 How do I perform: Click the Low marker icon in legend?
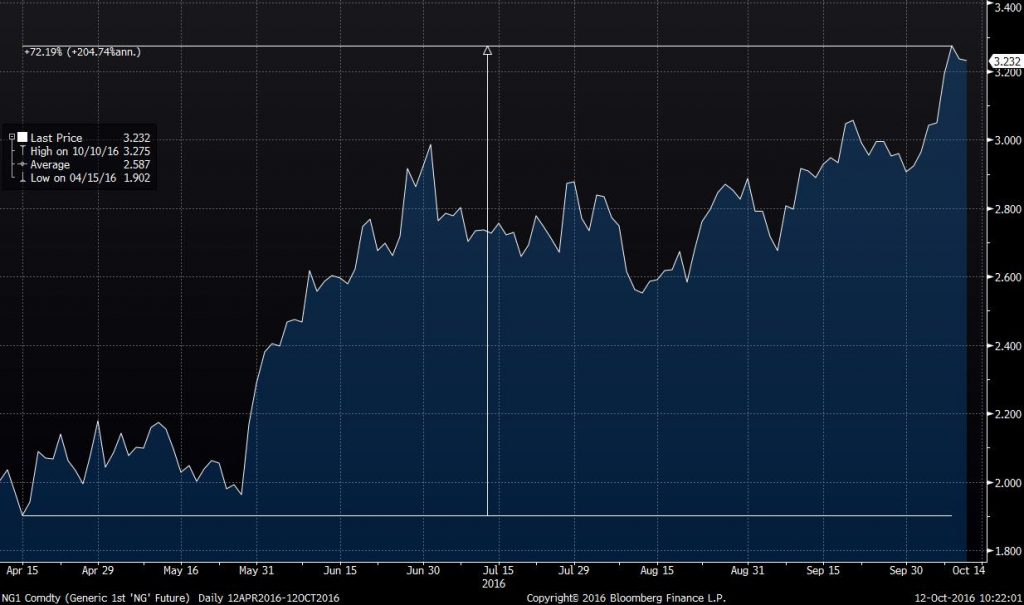pos(21,177)
